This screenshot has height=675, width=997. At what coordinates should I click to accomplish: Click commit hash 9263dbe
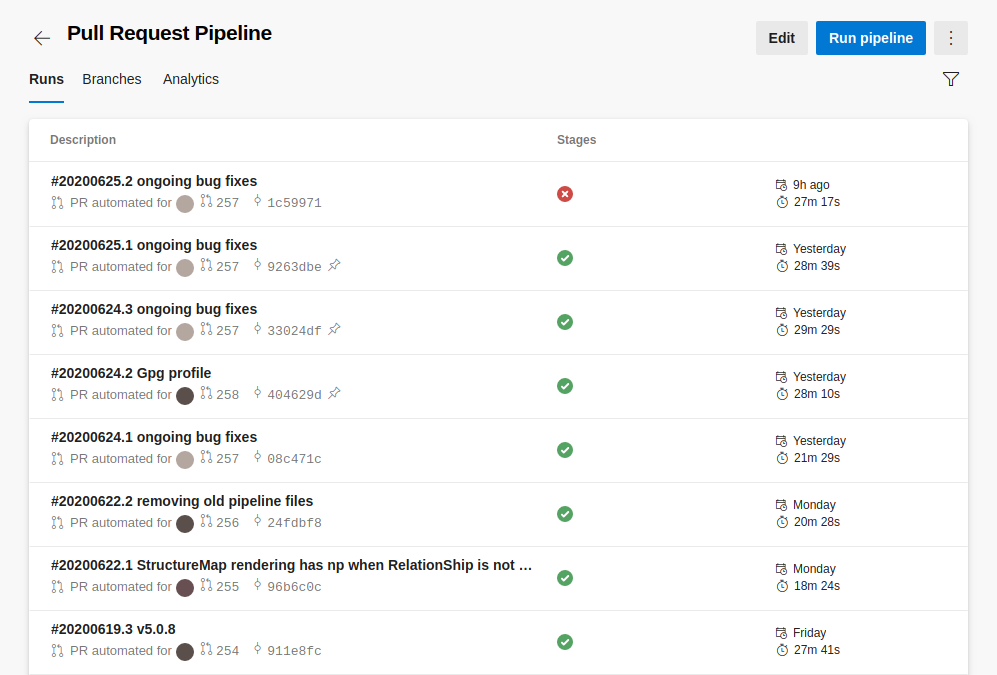294,267
